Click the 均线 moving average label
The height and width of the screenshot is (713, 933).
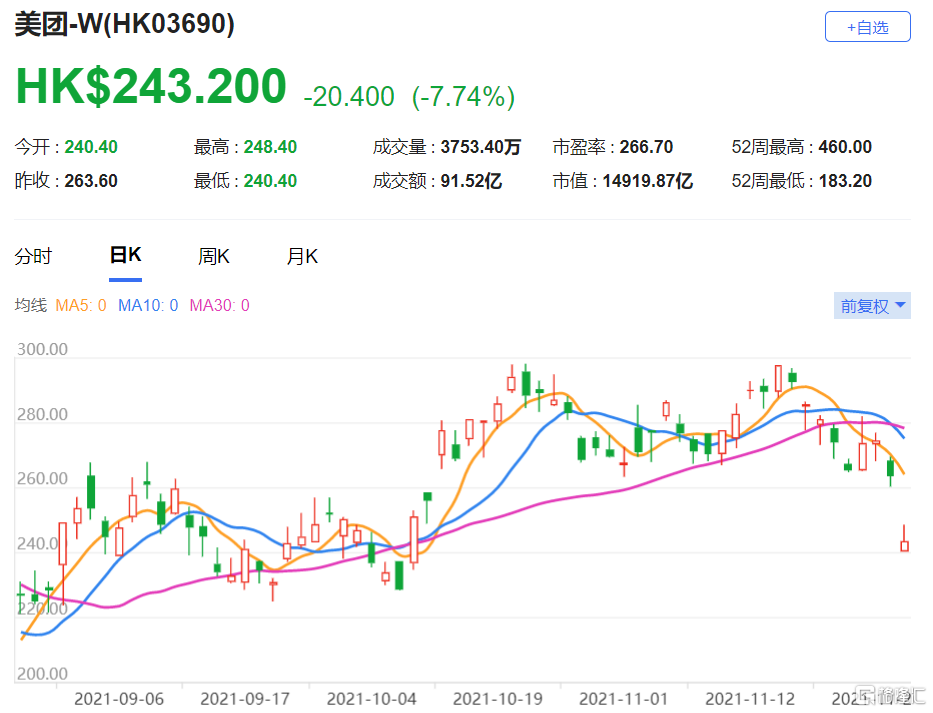(x=30, y=305)
